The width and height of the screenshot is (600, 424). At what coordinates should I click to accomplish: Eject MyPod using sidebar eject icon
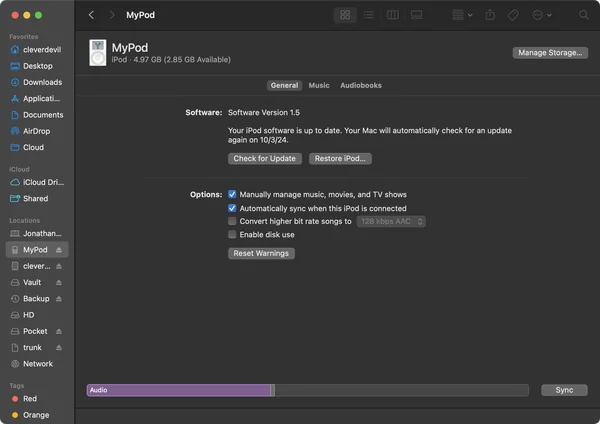(x=58, y=250)
